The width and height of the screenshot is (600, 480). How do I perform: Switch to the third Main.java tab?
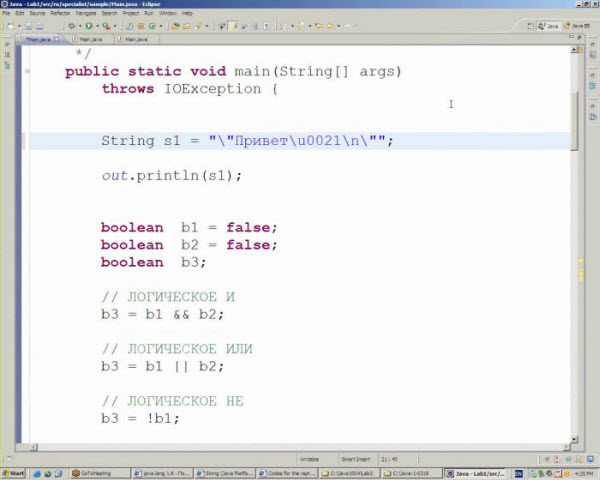[136, 39]
